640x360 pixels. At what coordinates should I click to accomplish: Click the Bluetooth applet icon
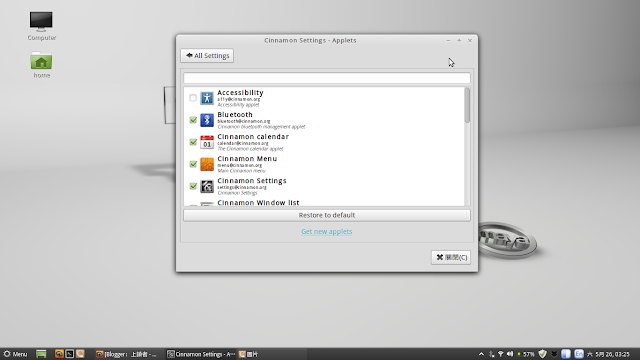pos(207,120)
